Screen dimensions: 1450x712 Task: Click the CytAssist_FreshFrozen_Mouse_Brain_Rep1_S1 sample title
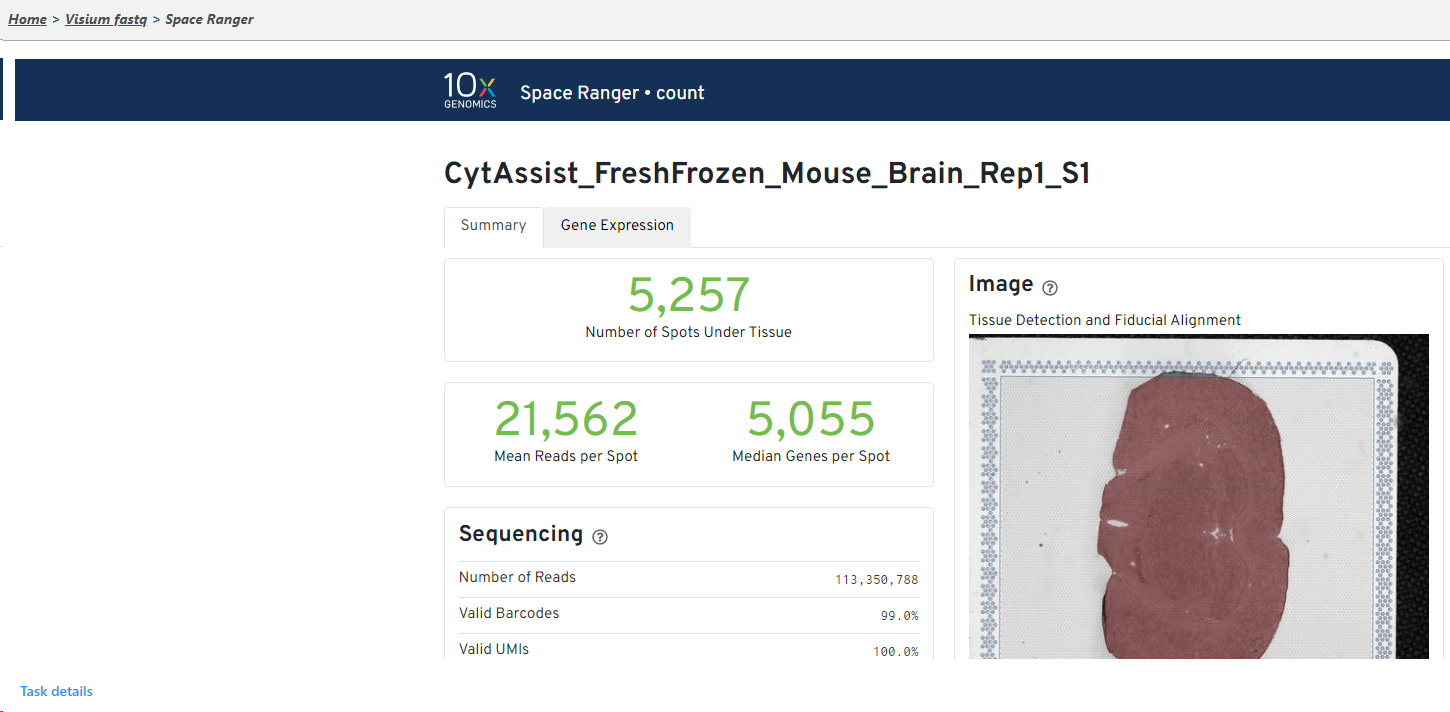[x=767, y=174]
